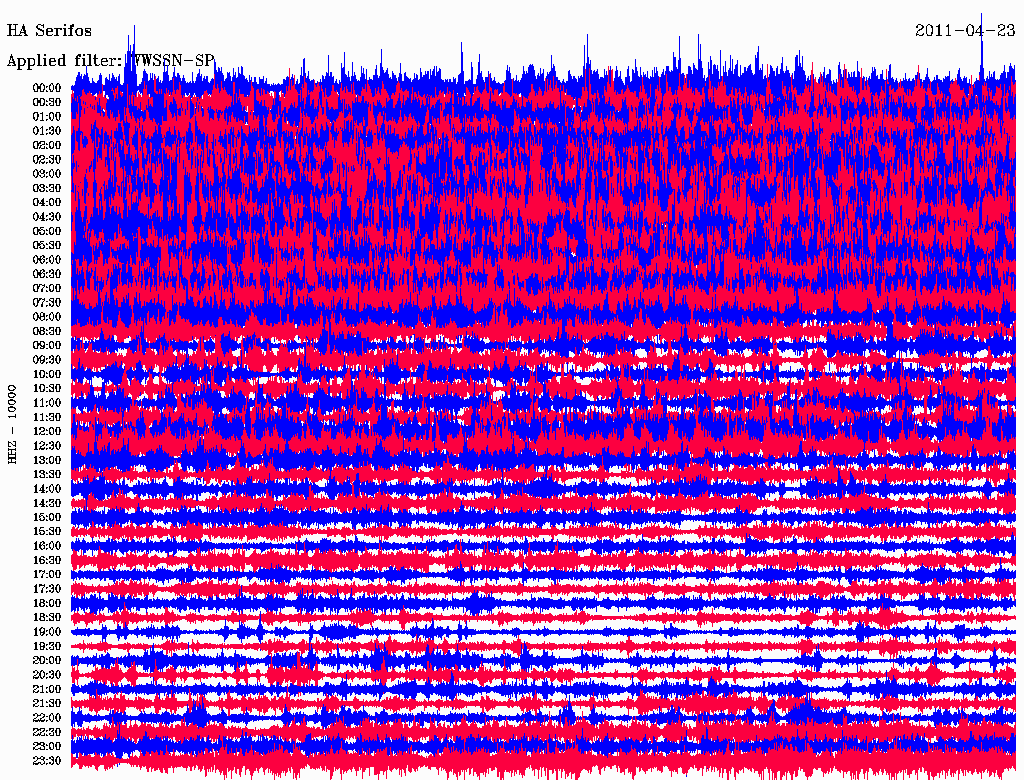Select the 11:00 time label
The image size is (1024, 780).
point(47,403)
